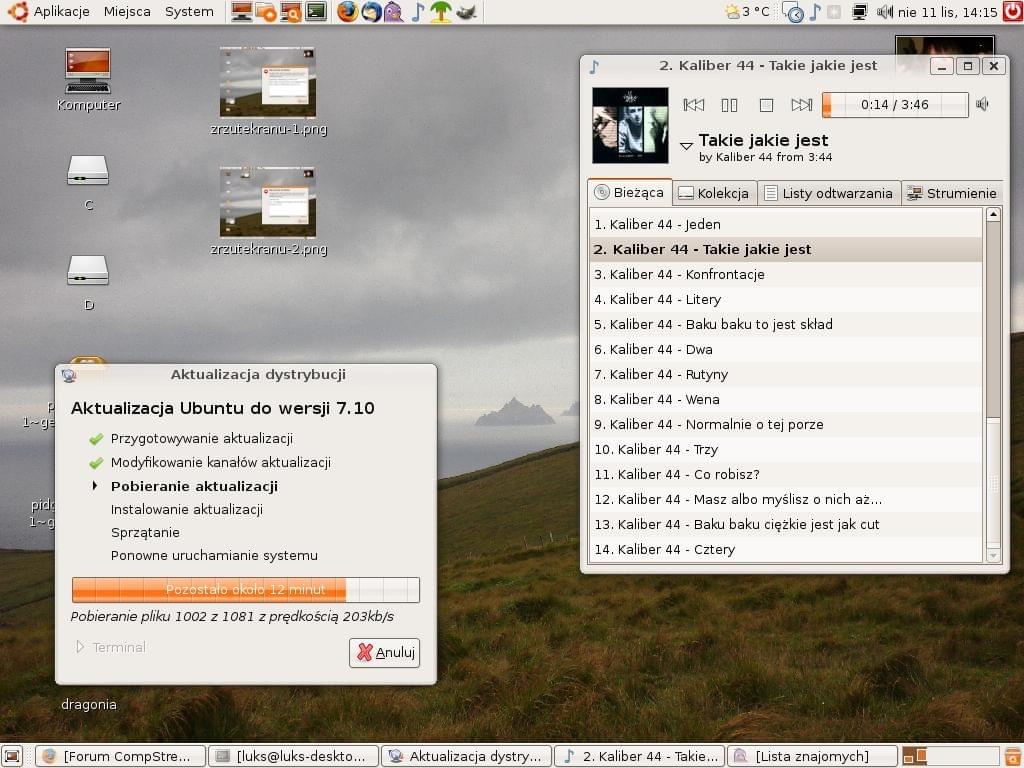Open the network monitor tray icon
The height and width of the screenshot is (768, 1024).
tap(859, 12)
